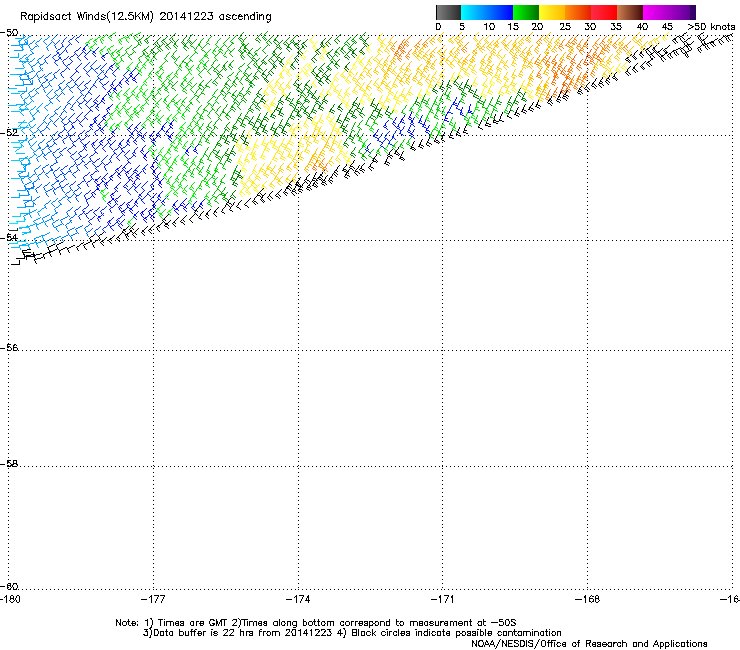Click the -52 latitude axis label
This screenshot has height=650, width=740.
pos(9,133)
